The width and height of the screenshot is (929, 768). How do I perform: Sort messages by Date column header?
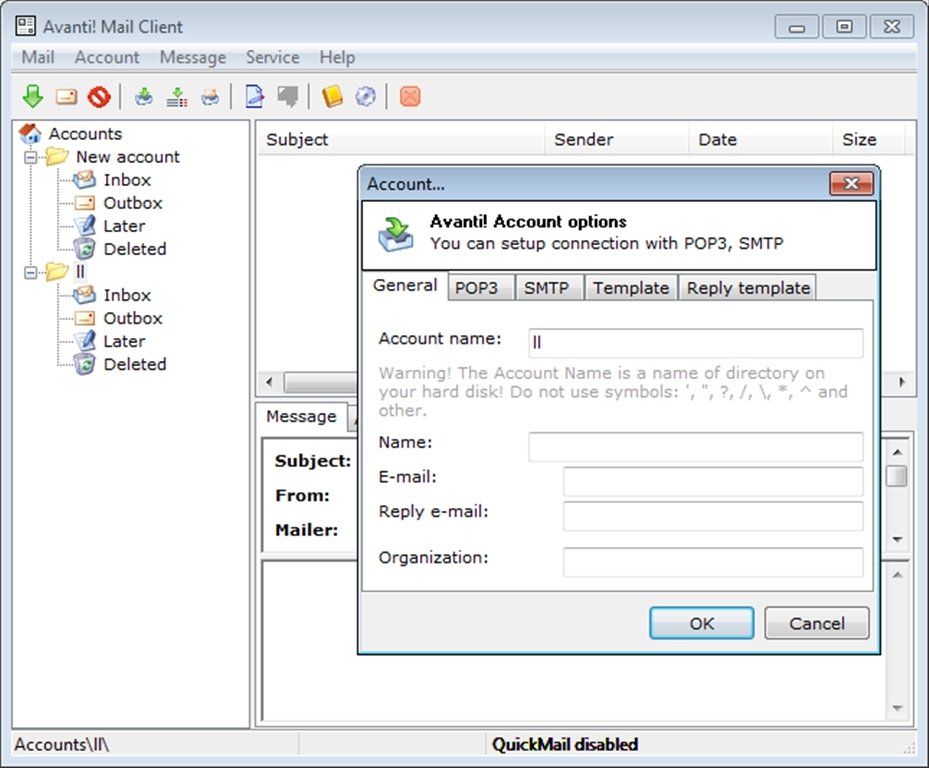point(760,139)
